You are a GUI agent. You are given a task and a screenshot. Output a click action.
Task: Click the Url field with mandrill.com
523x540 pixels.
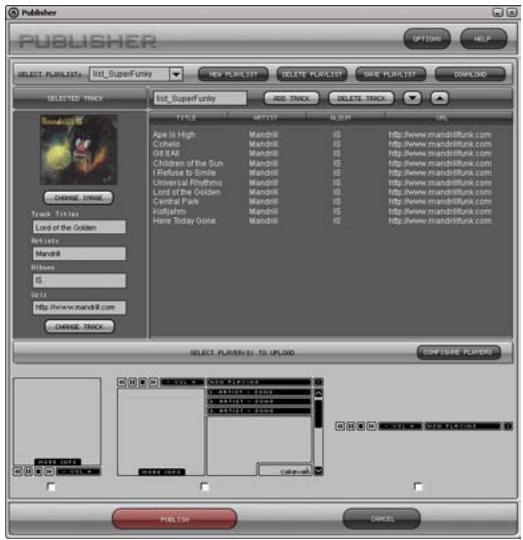click(x=79, y=308)
